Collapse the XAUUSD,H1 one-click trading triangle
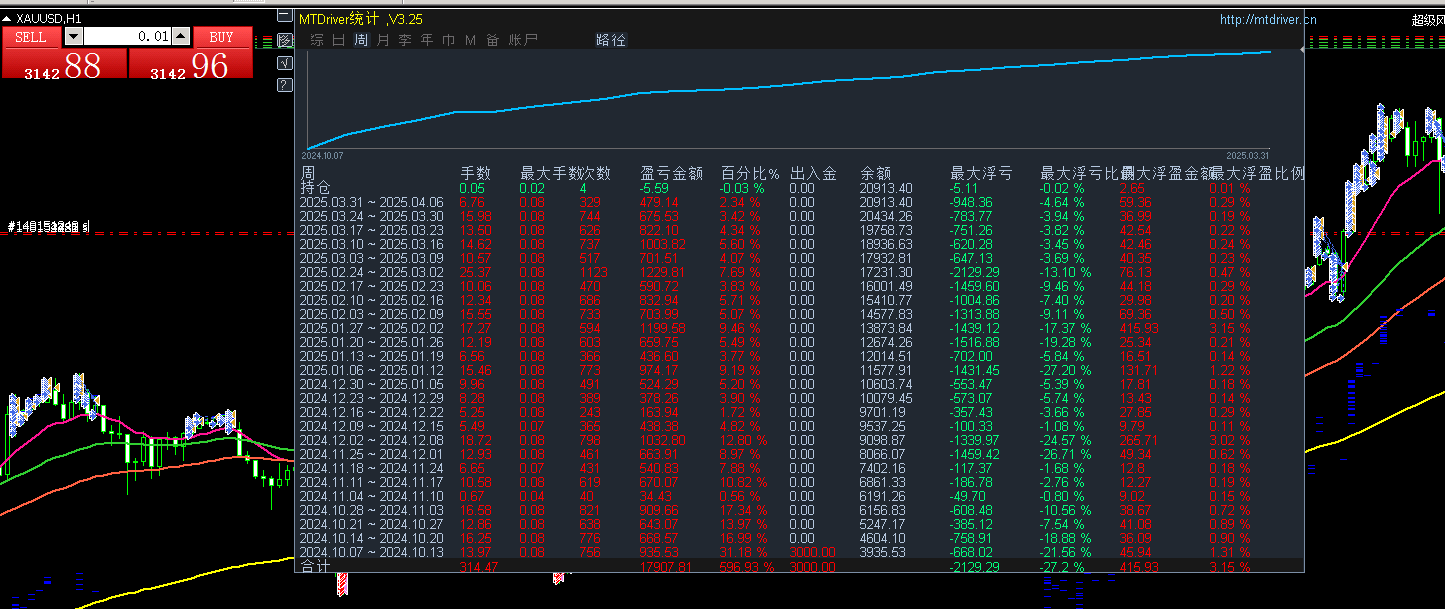This screenshot has width=1445, height=609. click(8, 18)
